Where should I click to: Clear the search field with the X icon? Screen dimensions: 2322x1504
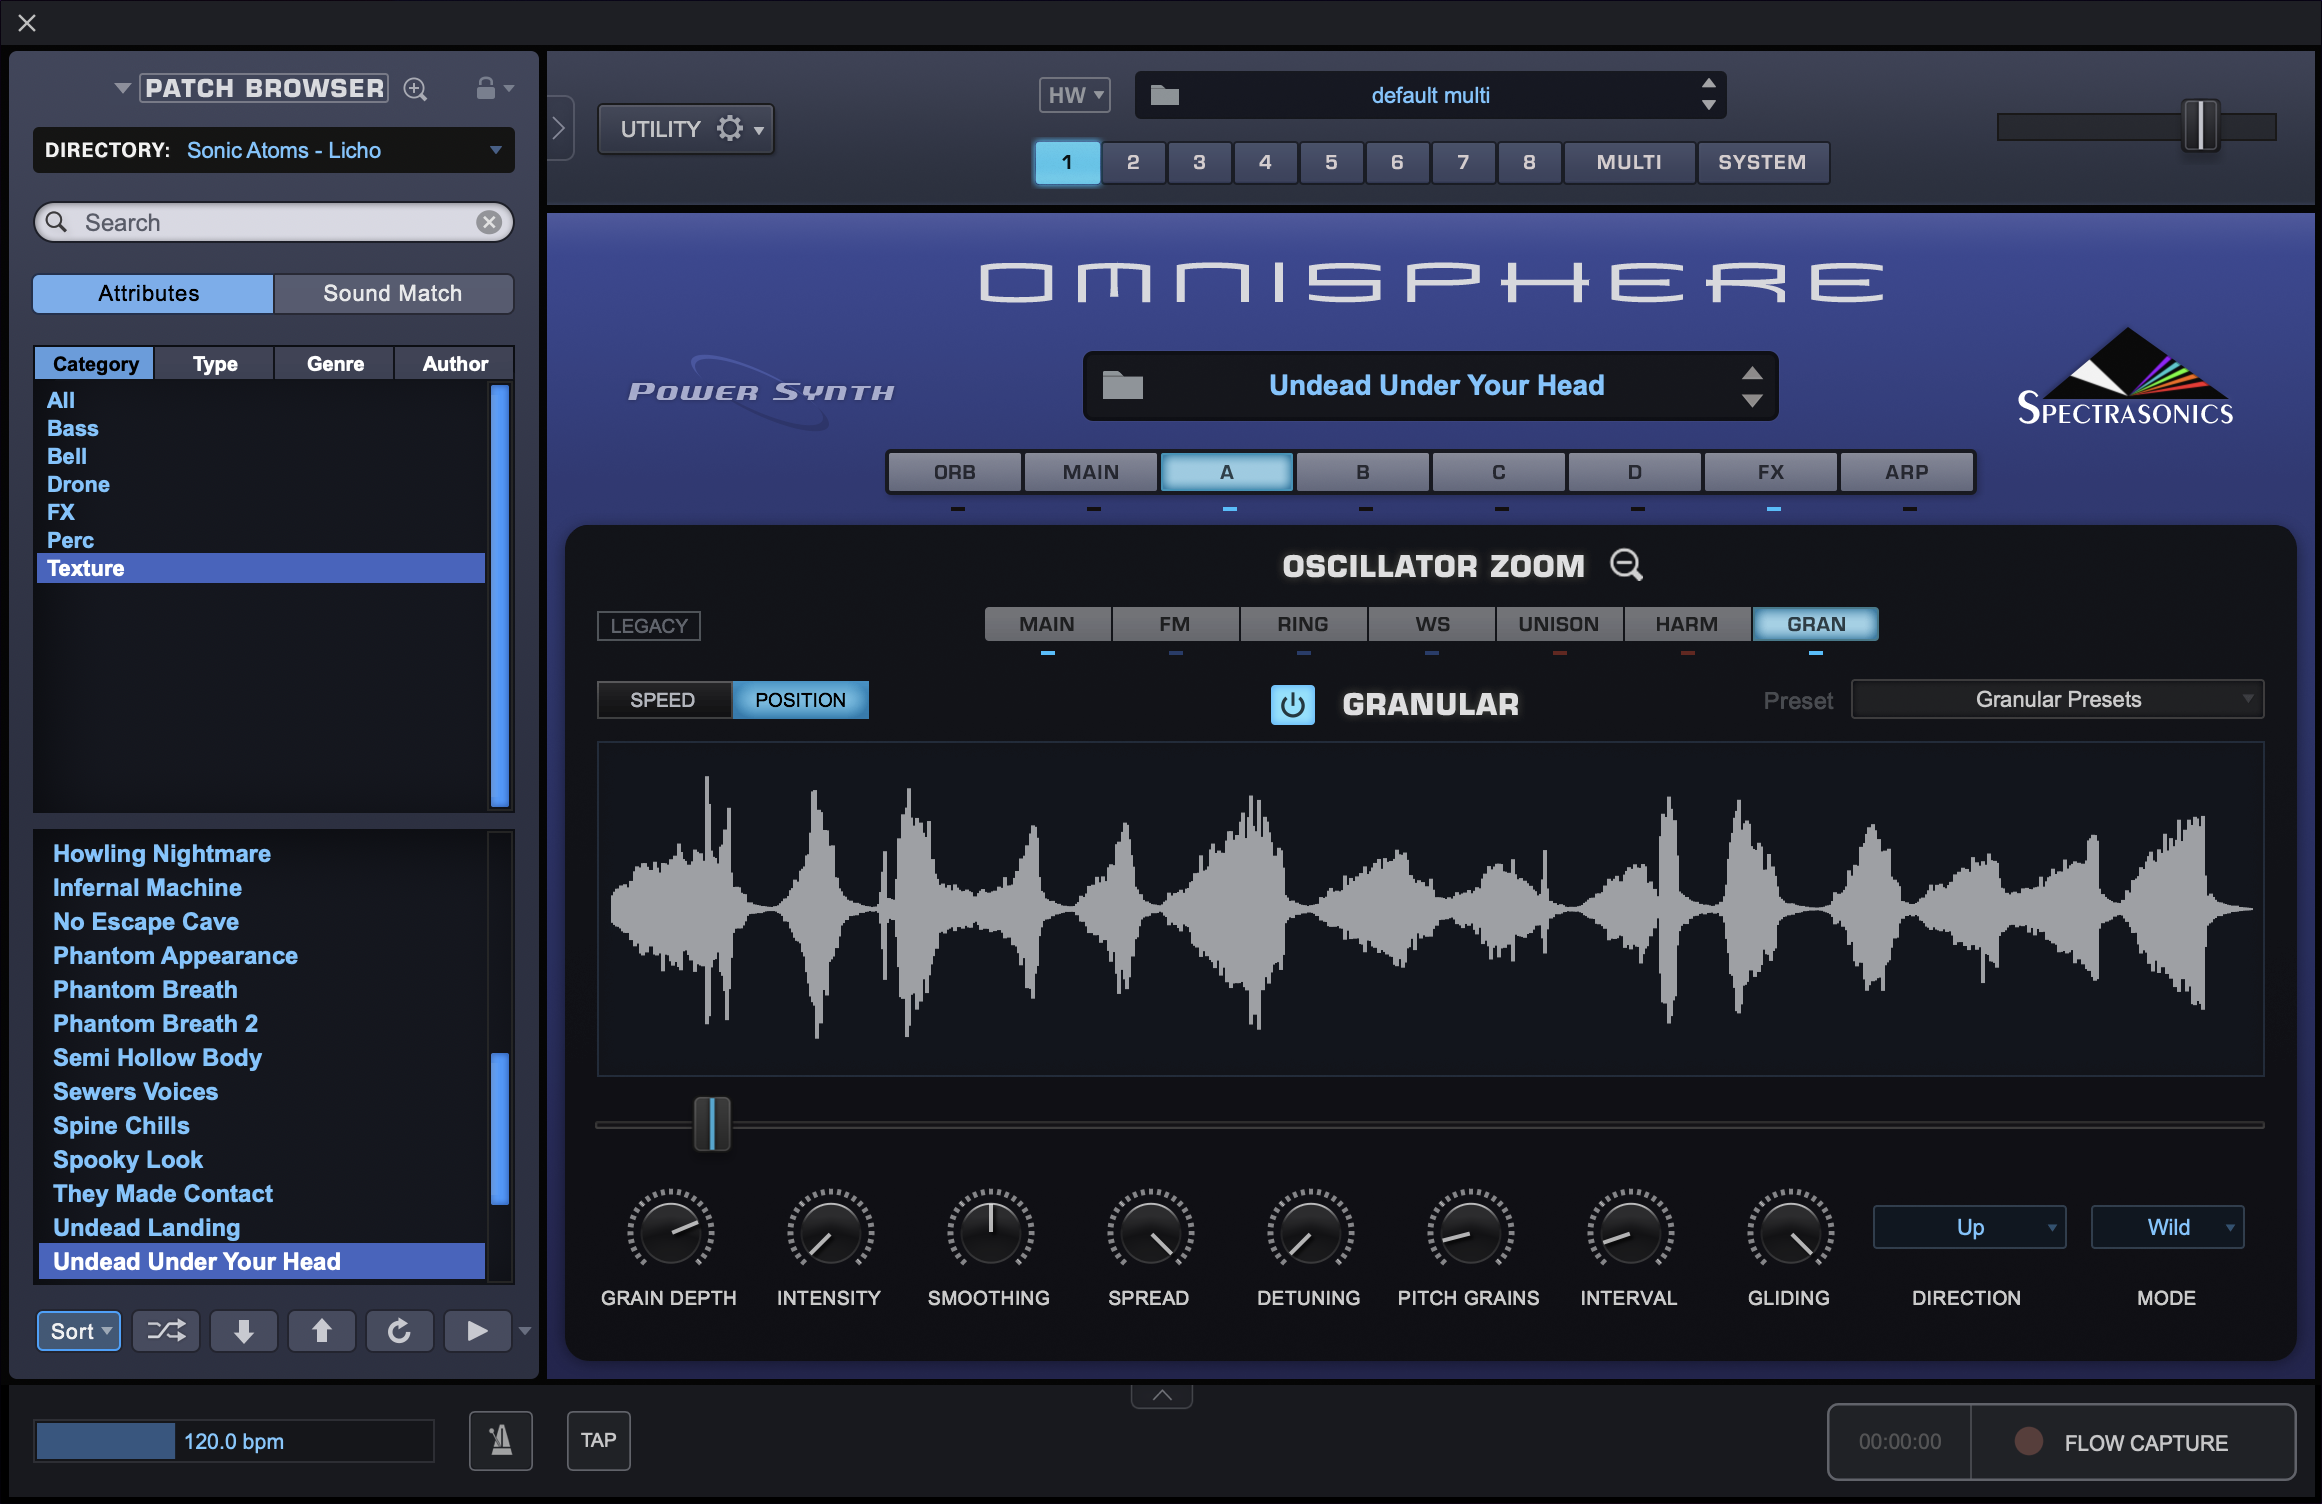(489, 222)
